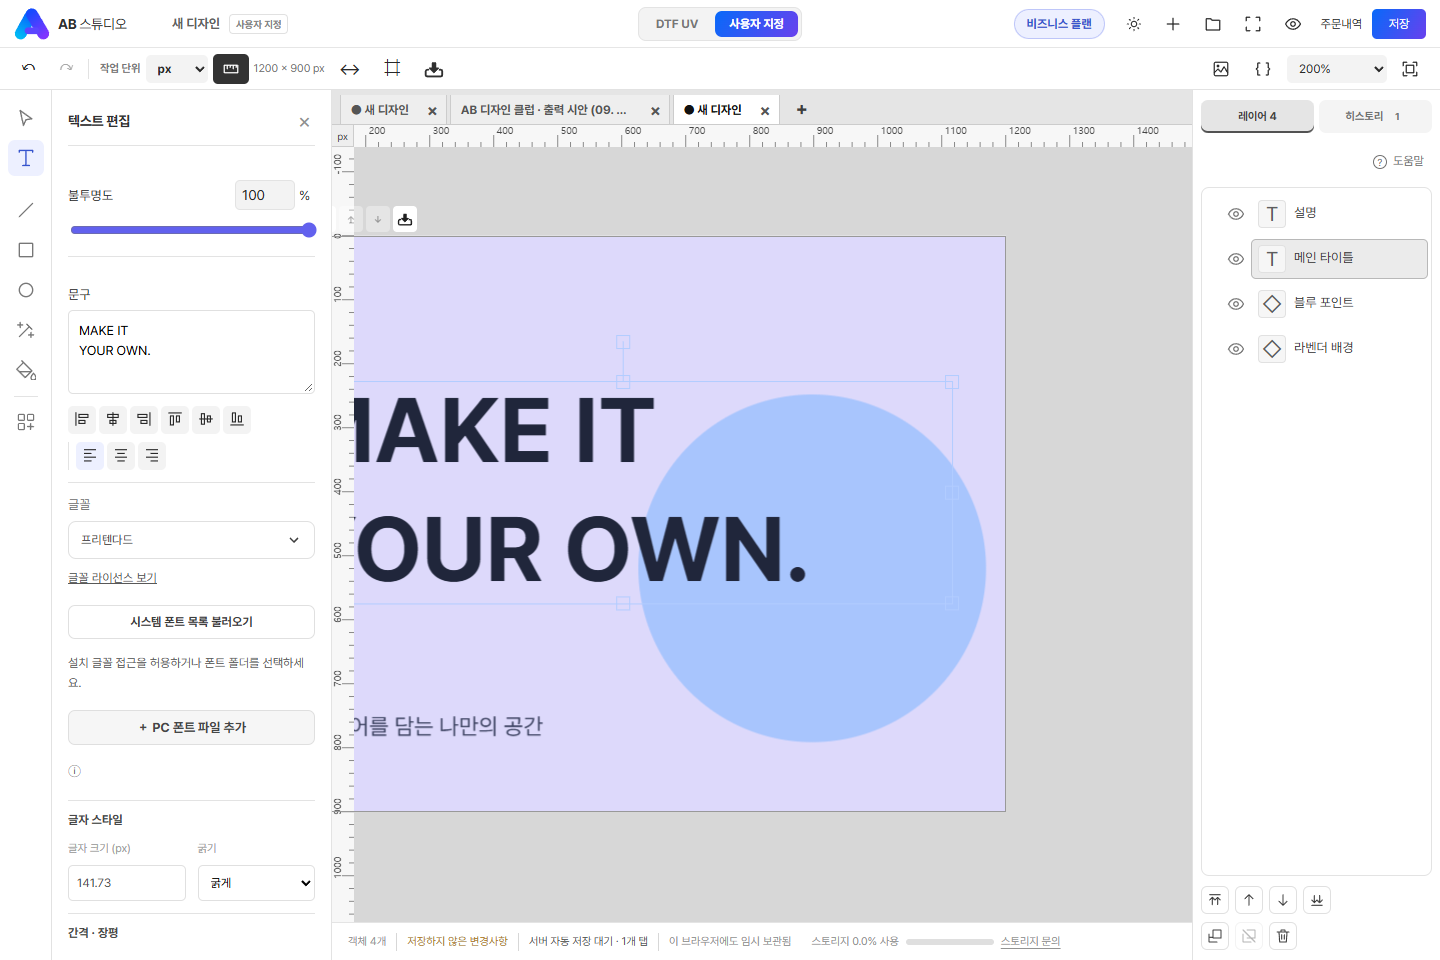Open the 글꼴 라이선스 보기 link
The width and height of the screenshot is (1440, 960).
point(112,578)
